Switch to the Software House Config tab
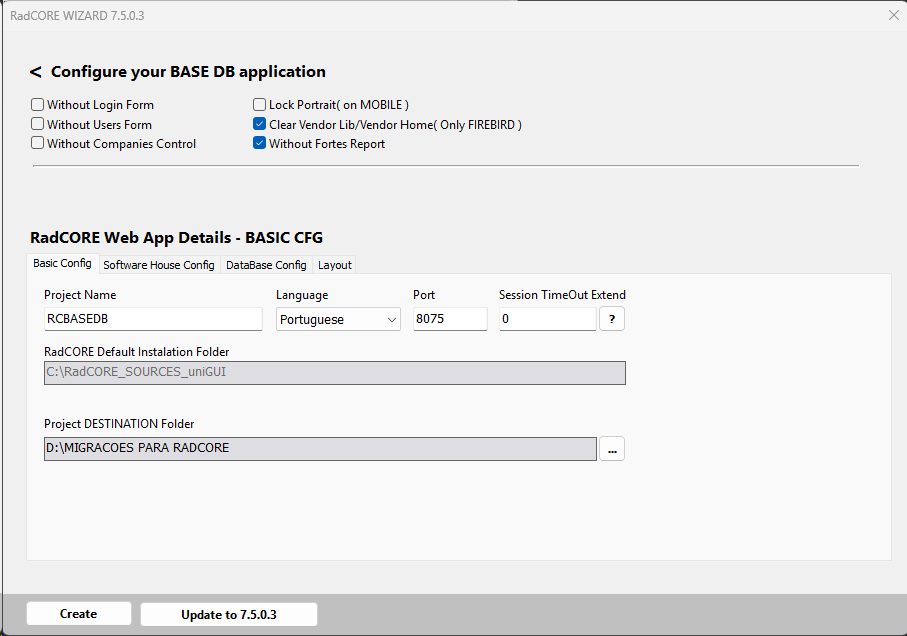 pyautogui.click(x=158, y=265)
